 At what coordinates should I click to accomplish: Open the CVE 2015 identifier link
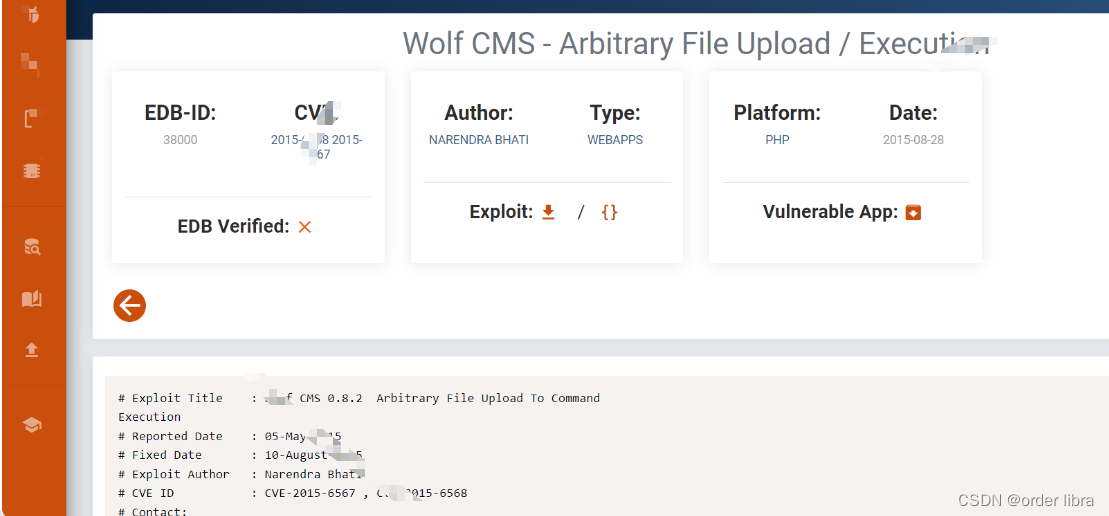click(x=317, y=147)
